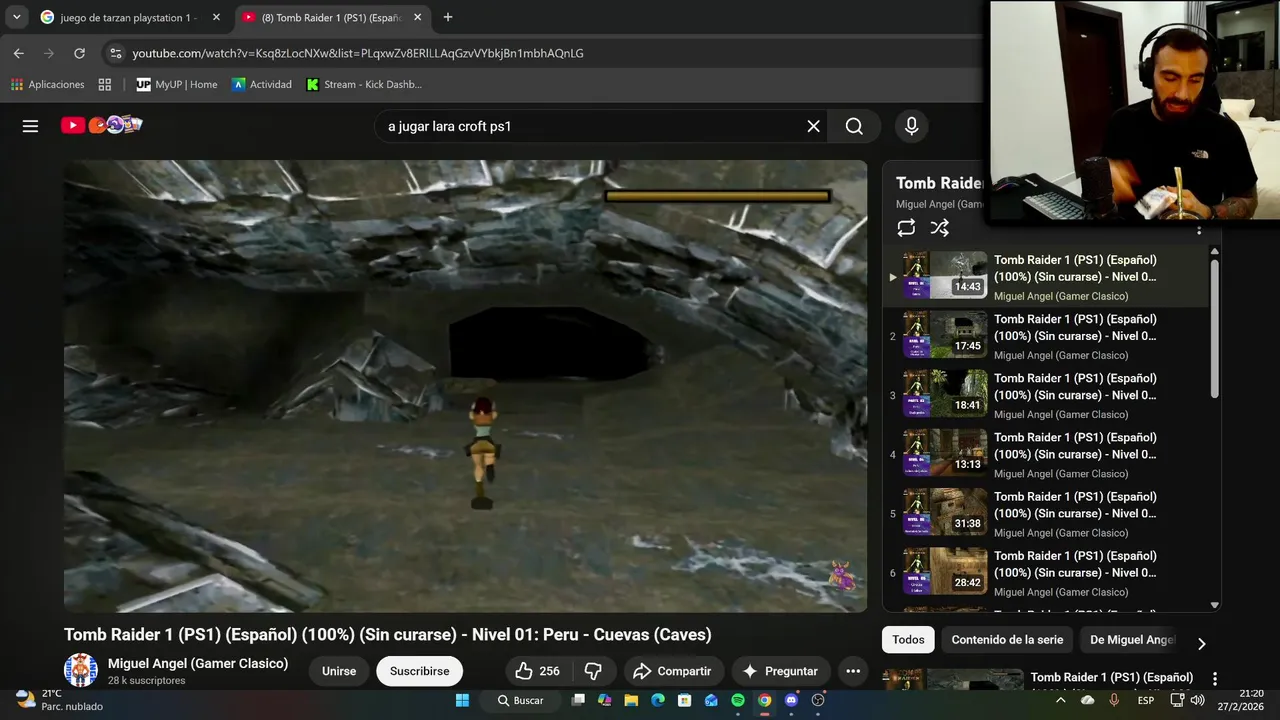This screenshot has height=720, width=1280.
Task: Show hidden system tray icons
Action: click(1060, 700)
